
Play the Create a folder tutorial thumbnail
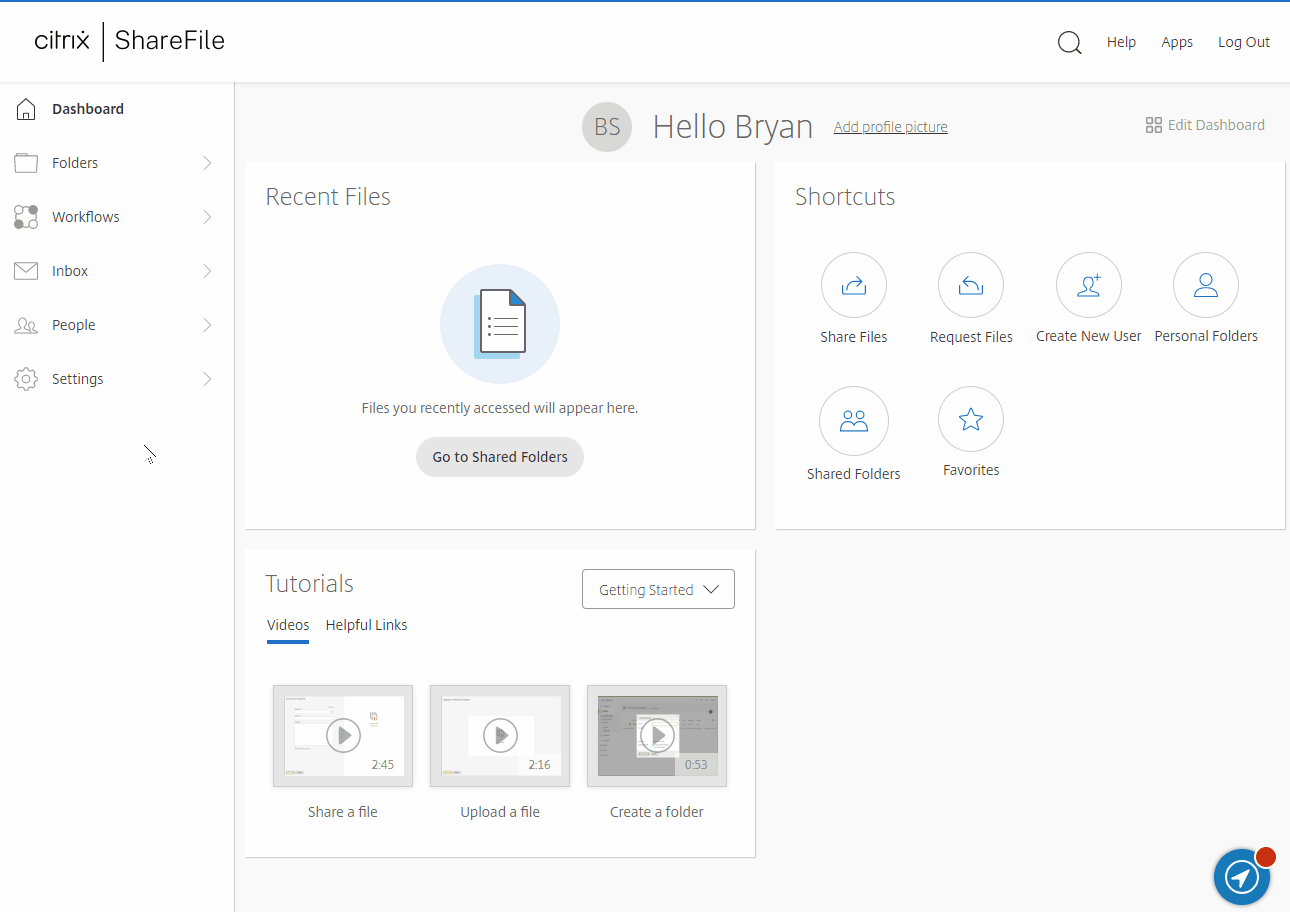(656, 735)
